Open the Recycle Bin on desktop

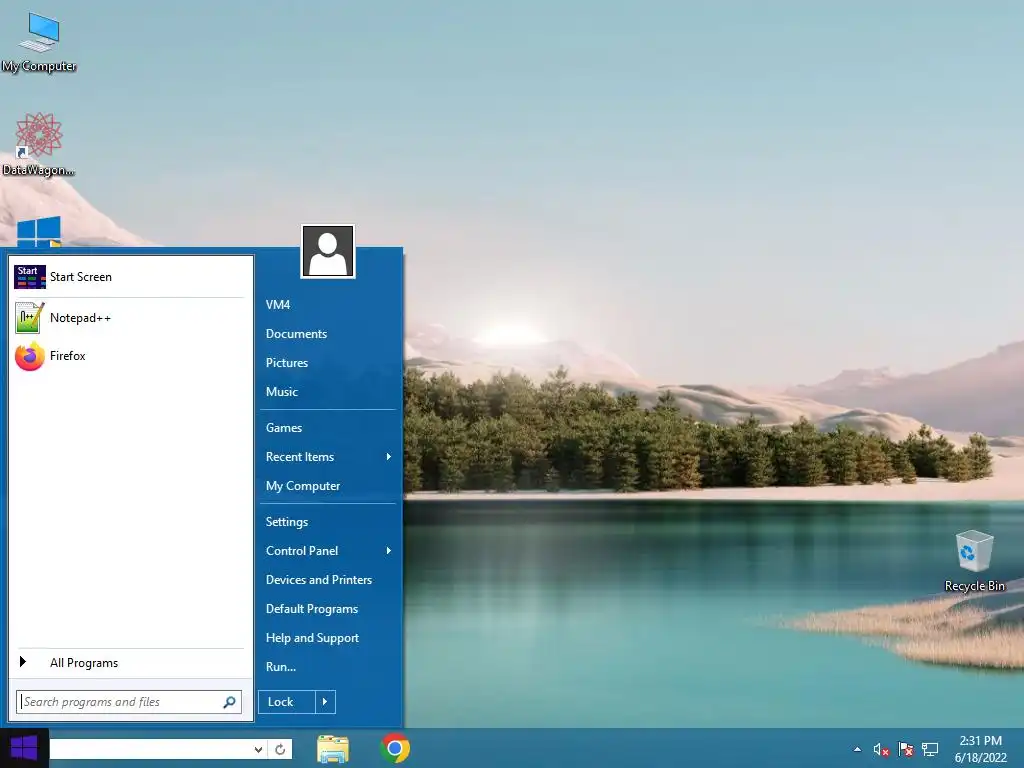point(974,562)
